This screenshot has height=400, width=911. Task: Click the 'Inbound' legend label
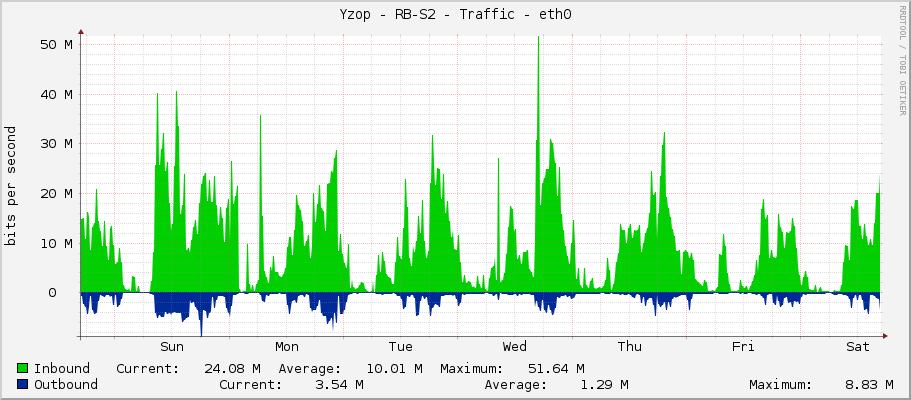point(62,369)
